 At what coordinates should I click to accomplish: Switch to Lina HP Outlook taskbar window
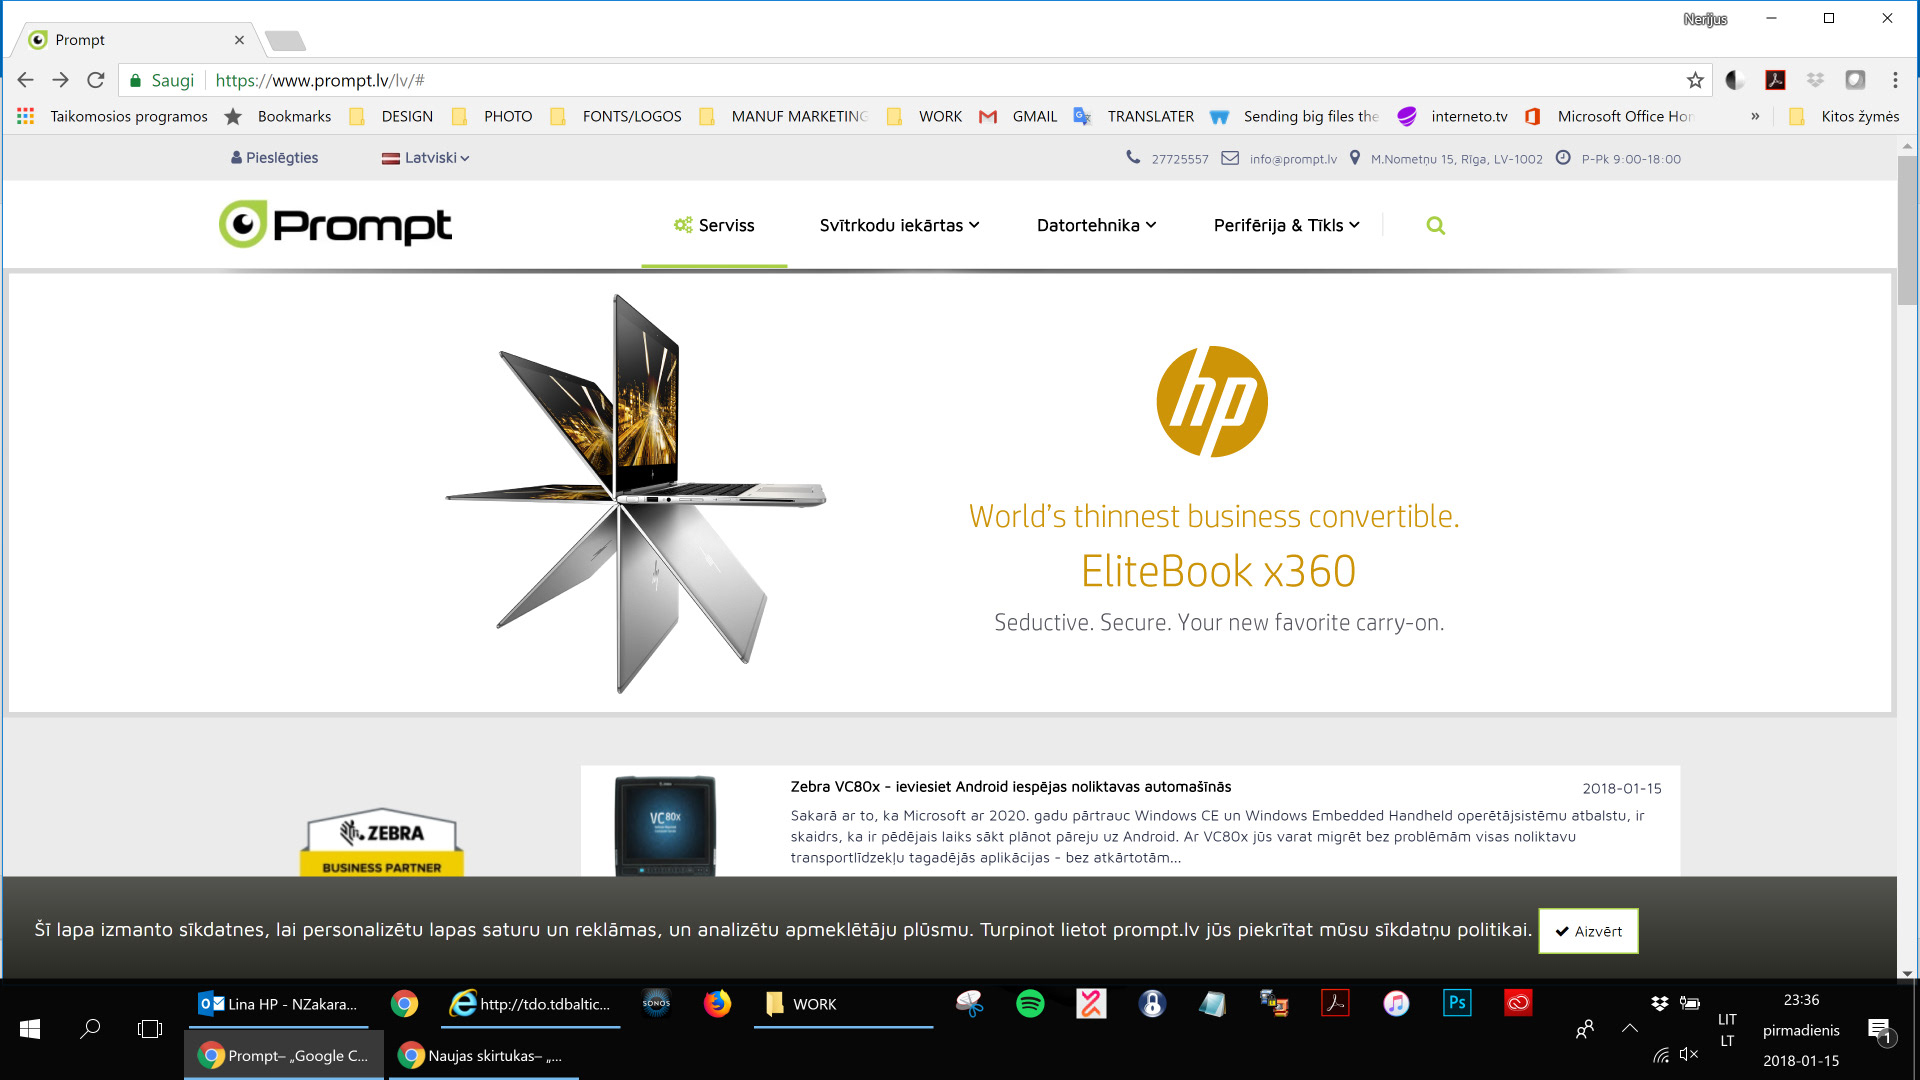(278, 1004)
